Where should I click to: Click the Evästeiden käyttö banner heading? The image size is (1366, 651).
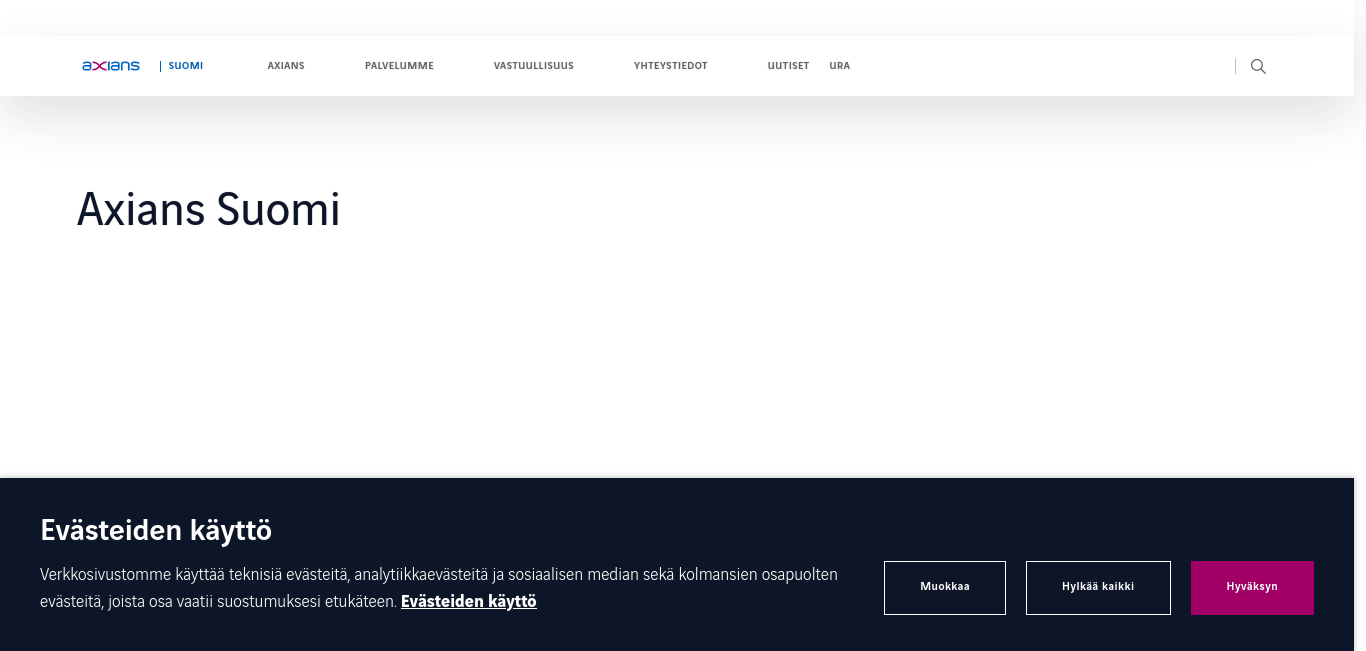pyautogui.click(x=156, y=530)
